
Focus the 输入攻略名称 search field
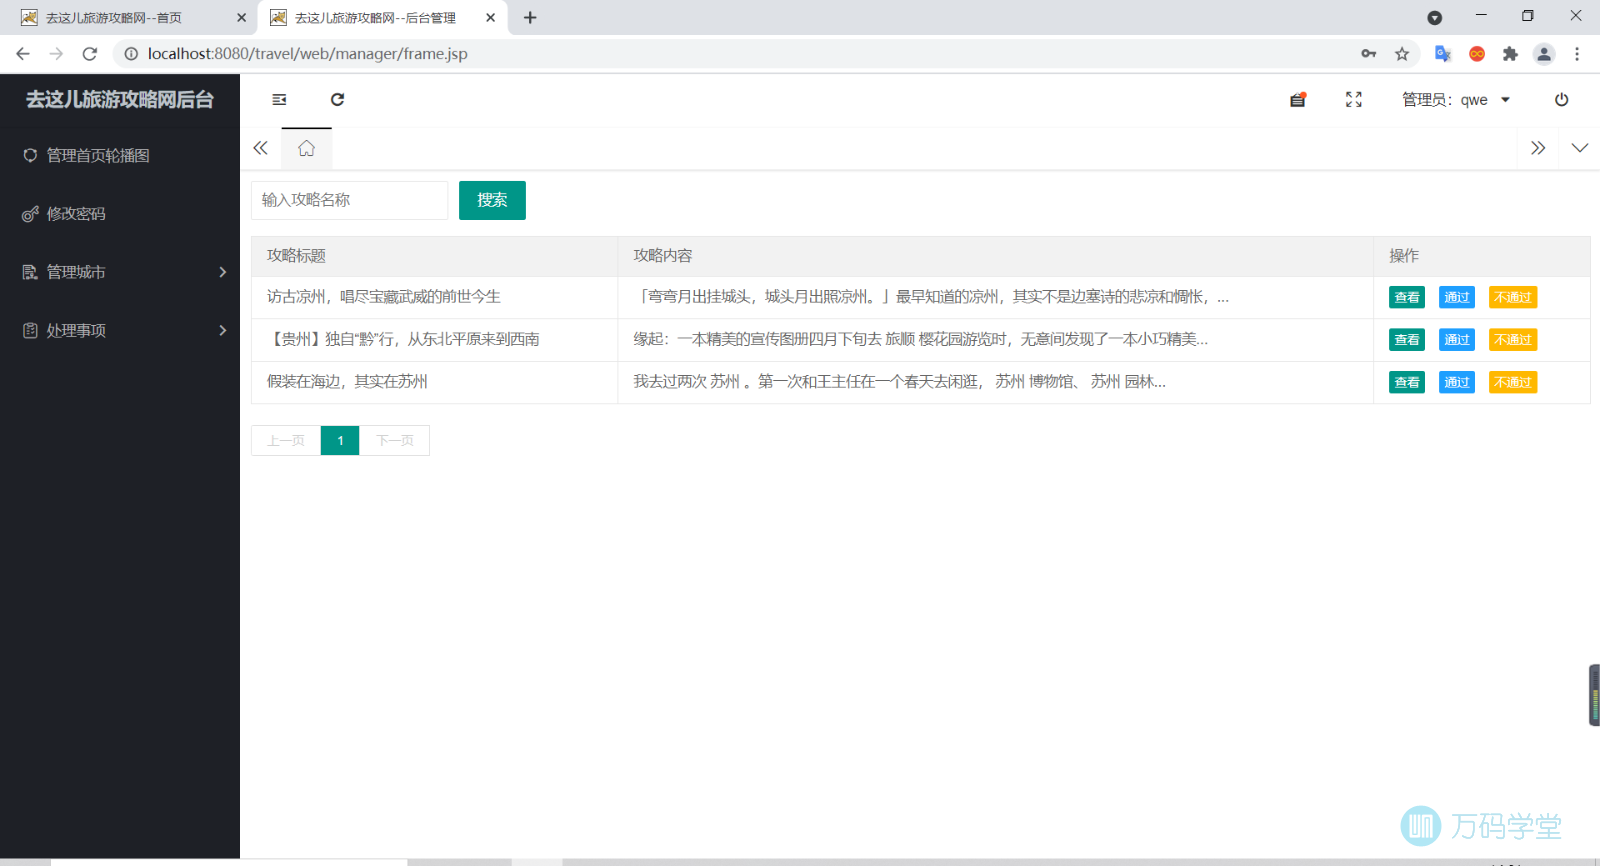pyautogui.click(x=349, y=200)
